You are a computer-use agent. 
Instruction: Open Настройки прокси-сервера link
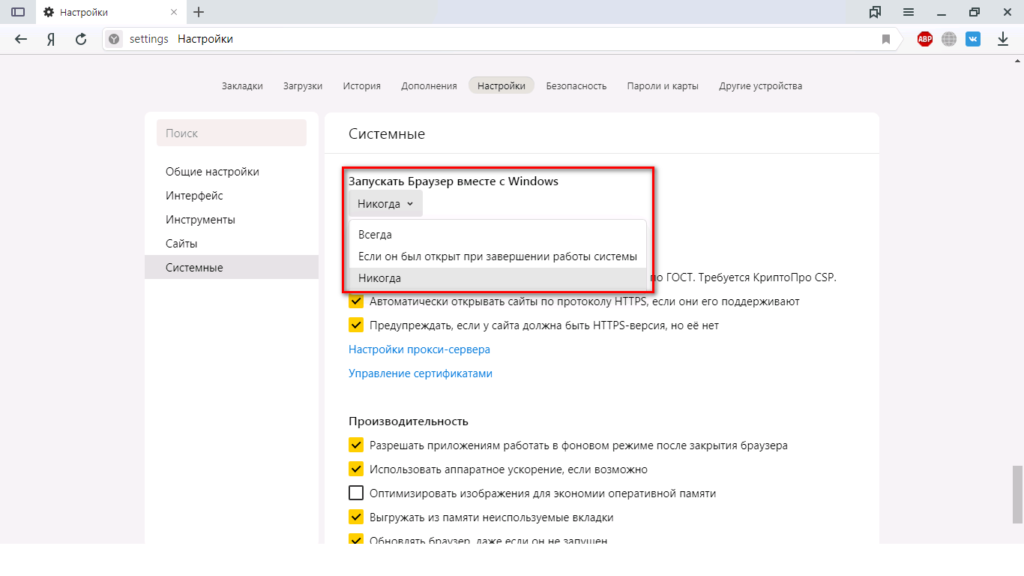coord(419,349)
